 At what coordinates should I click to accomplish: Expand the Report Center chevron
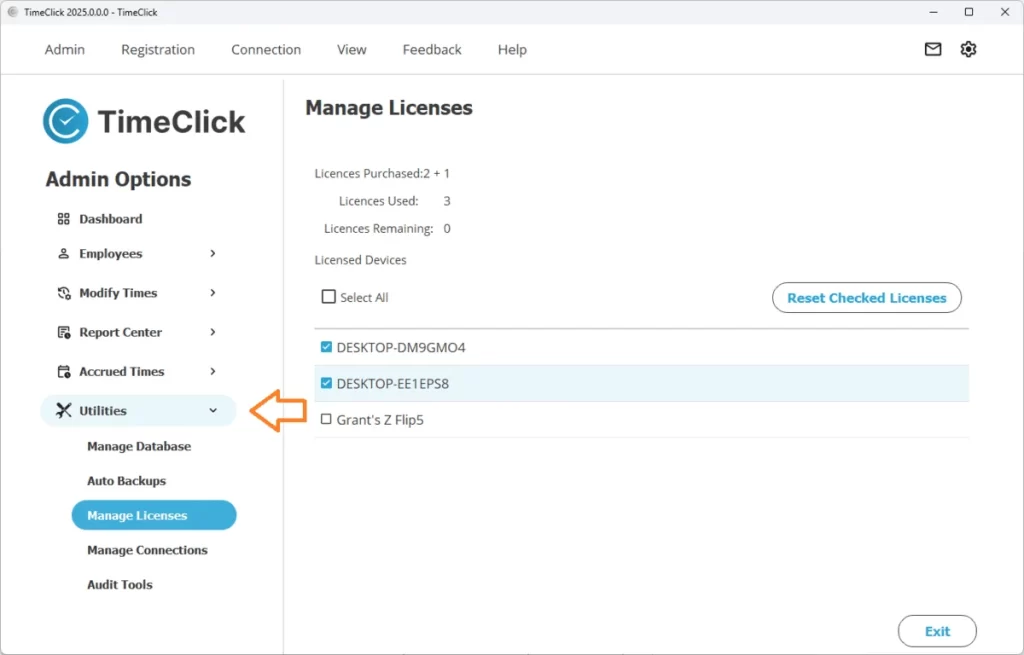[213, 332]
